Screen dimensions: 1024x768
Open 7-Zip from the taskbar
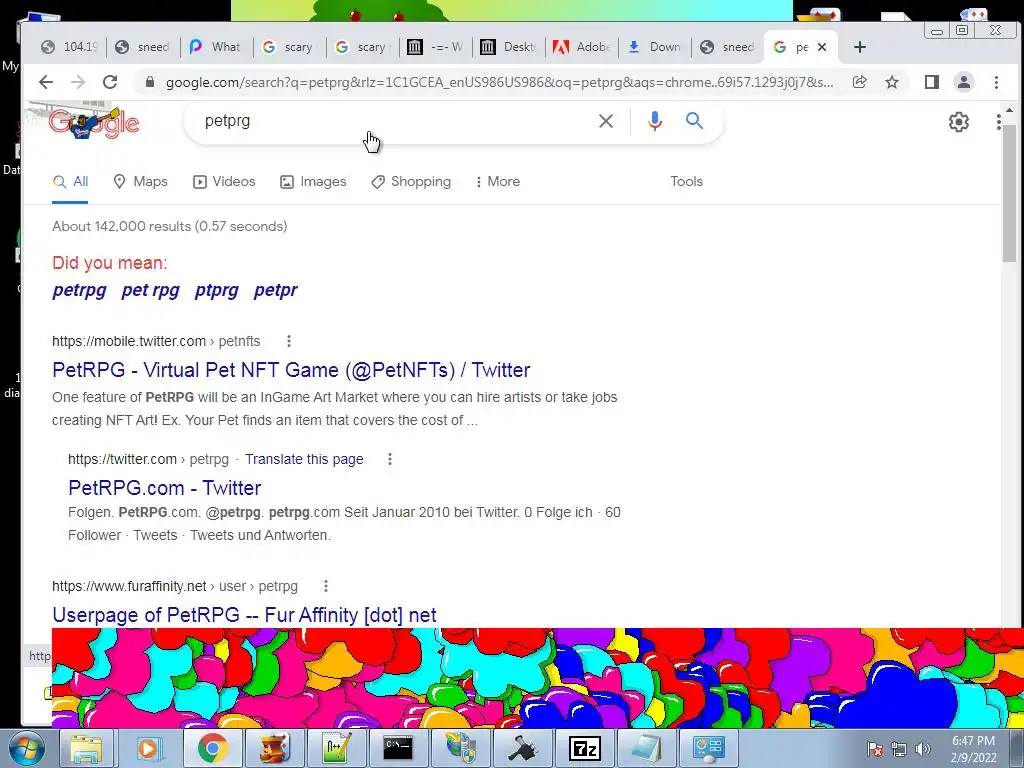pyautogui.click(x=585, y=748)
